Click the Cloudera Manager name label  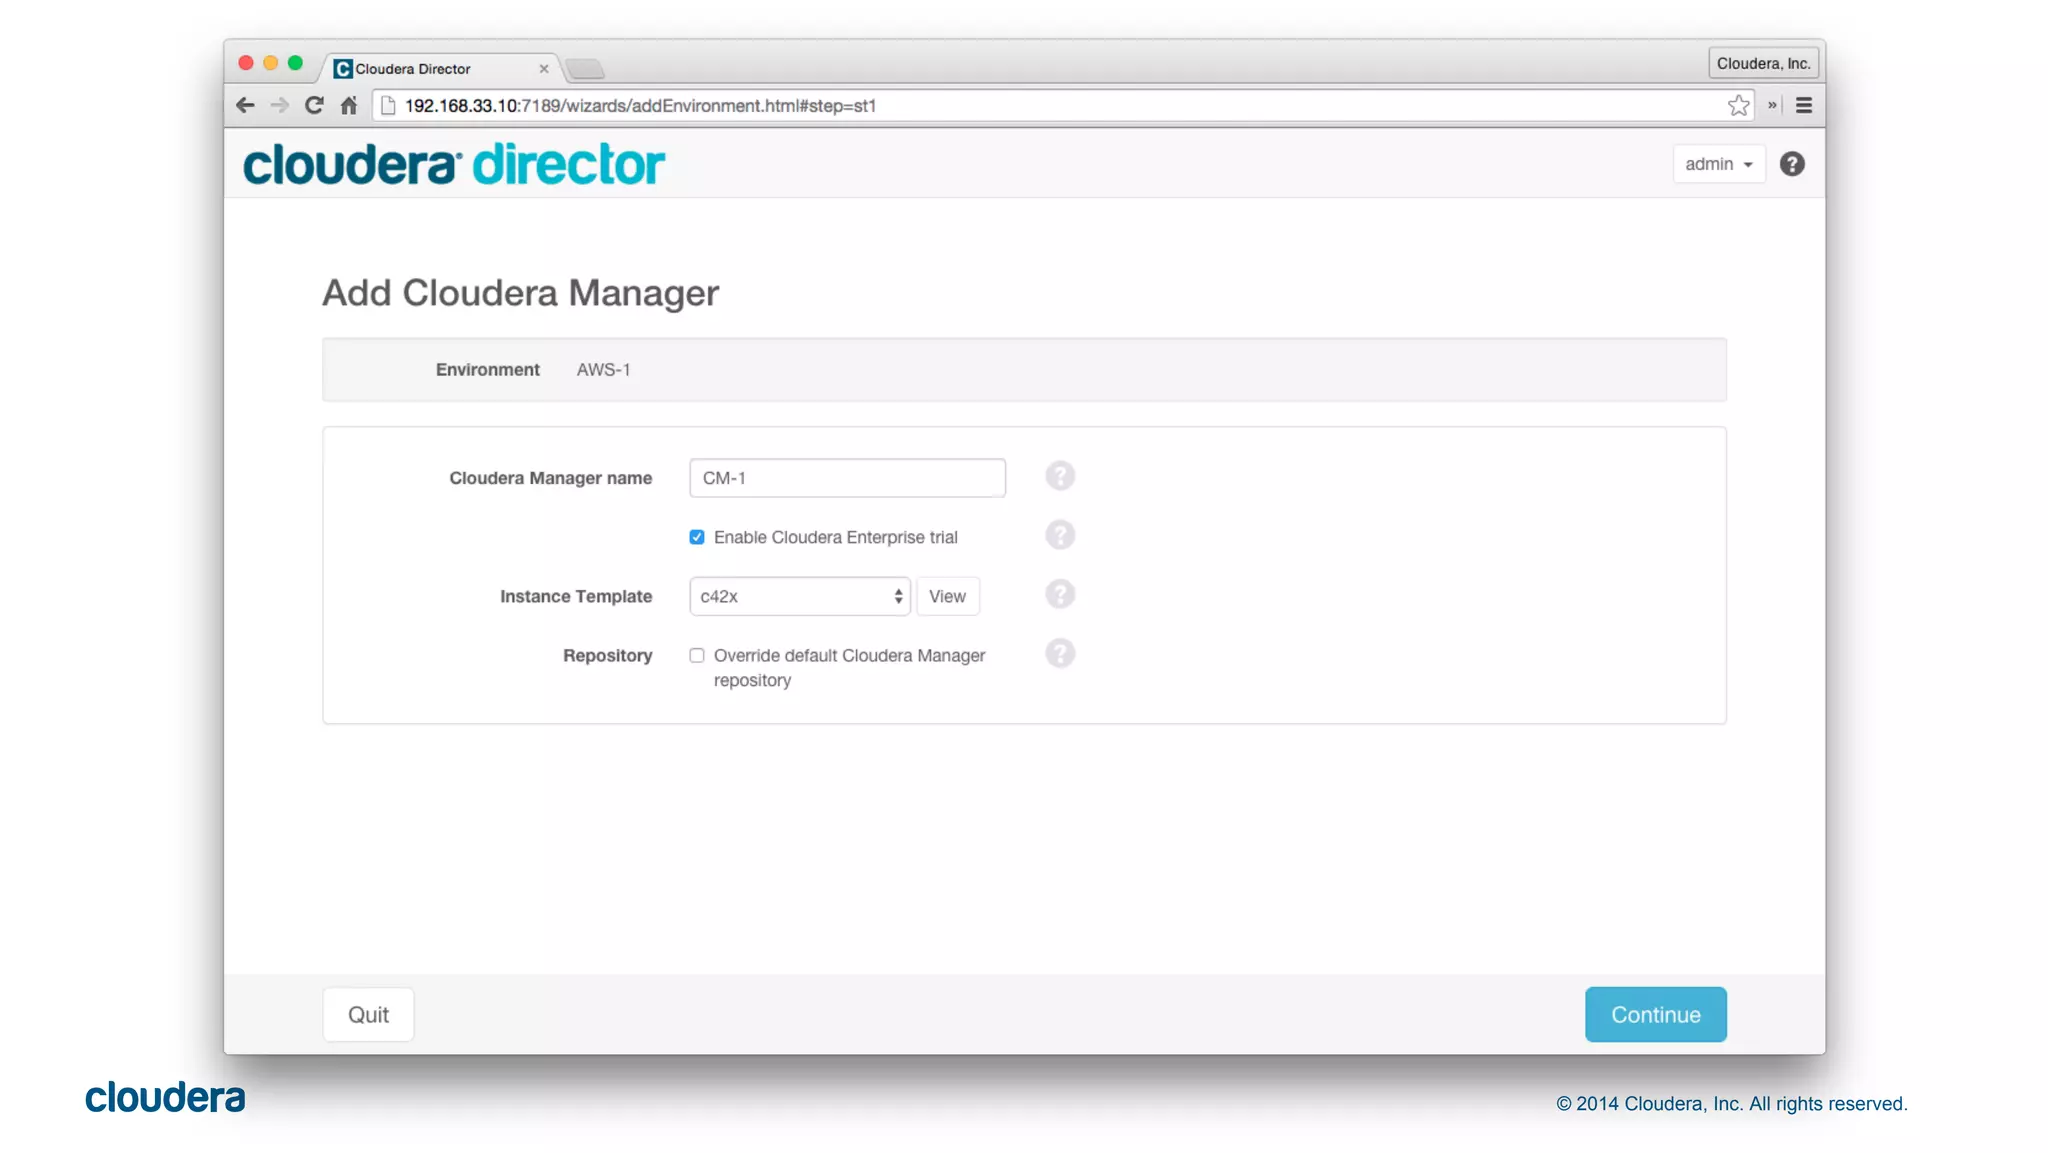click(550, 478)
